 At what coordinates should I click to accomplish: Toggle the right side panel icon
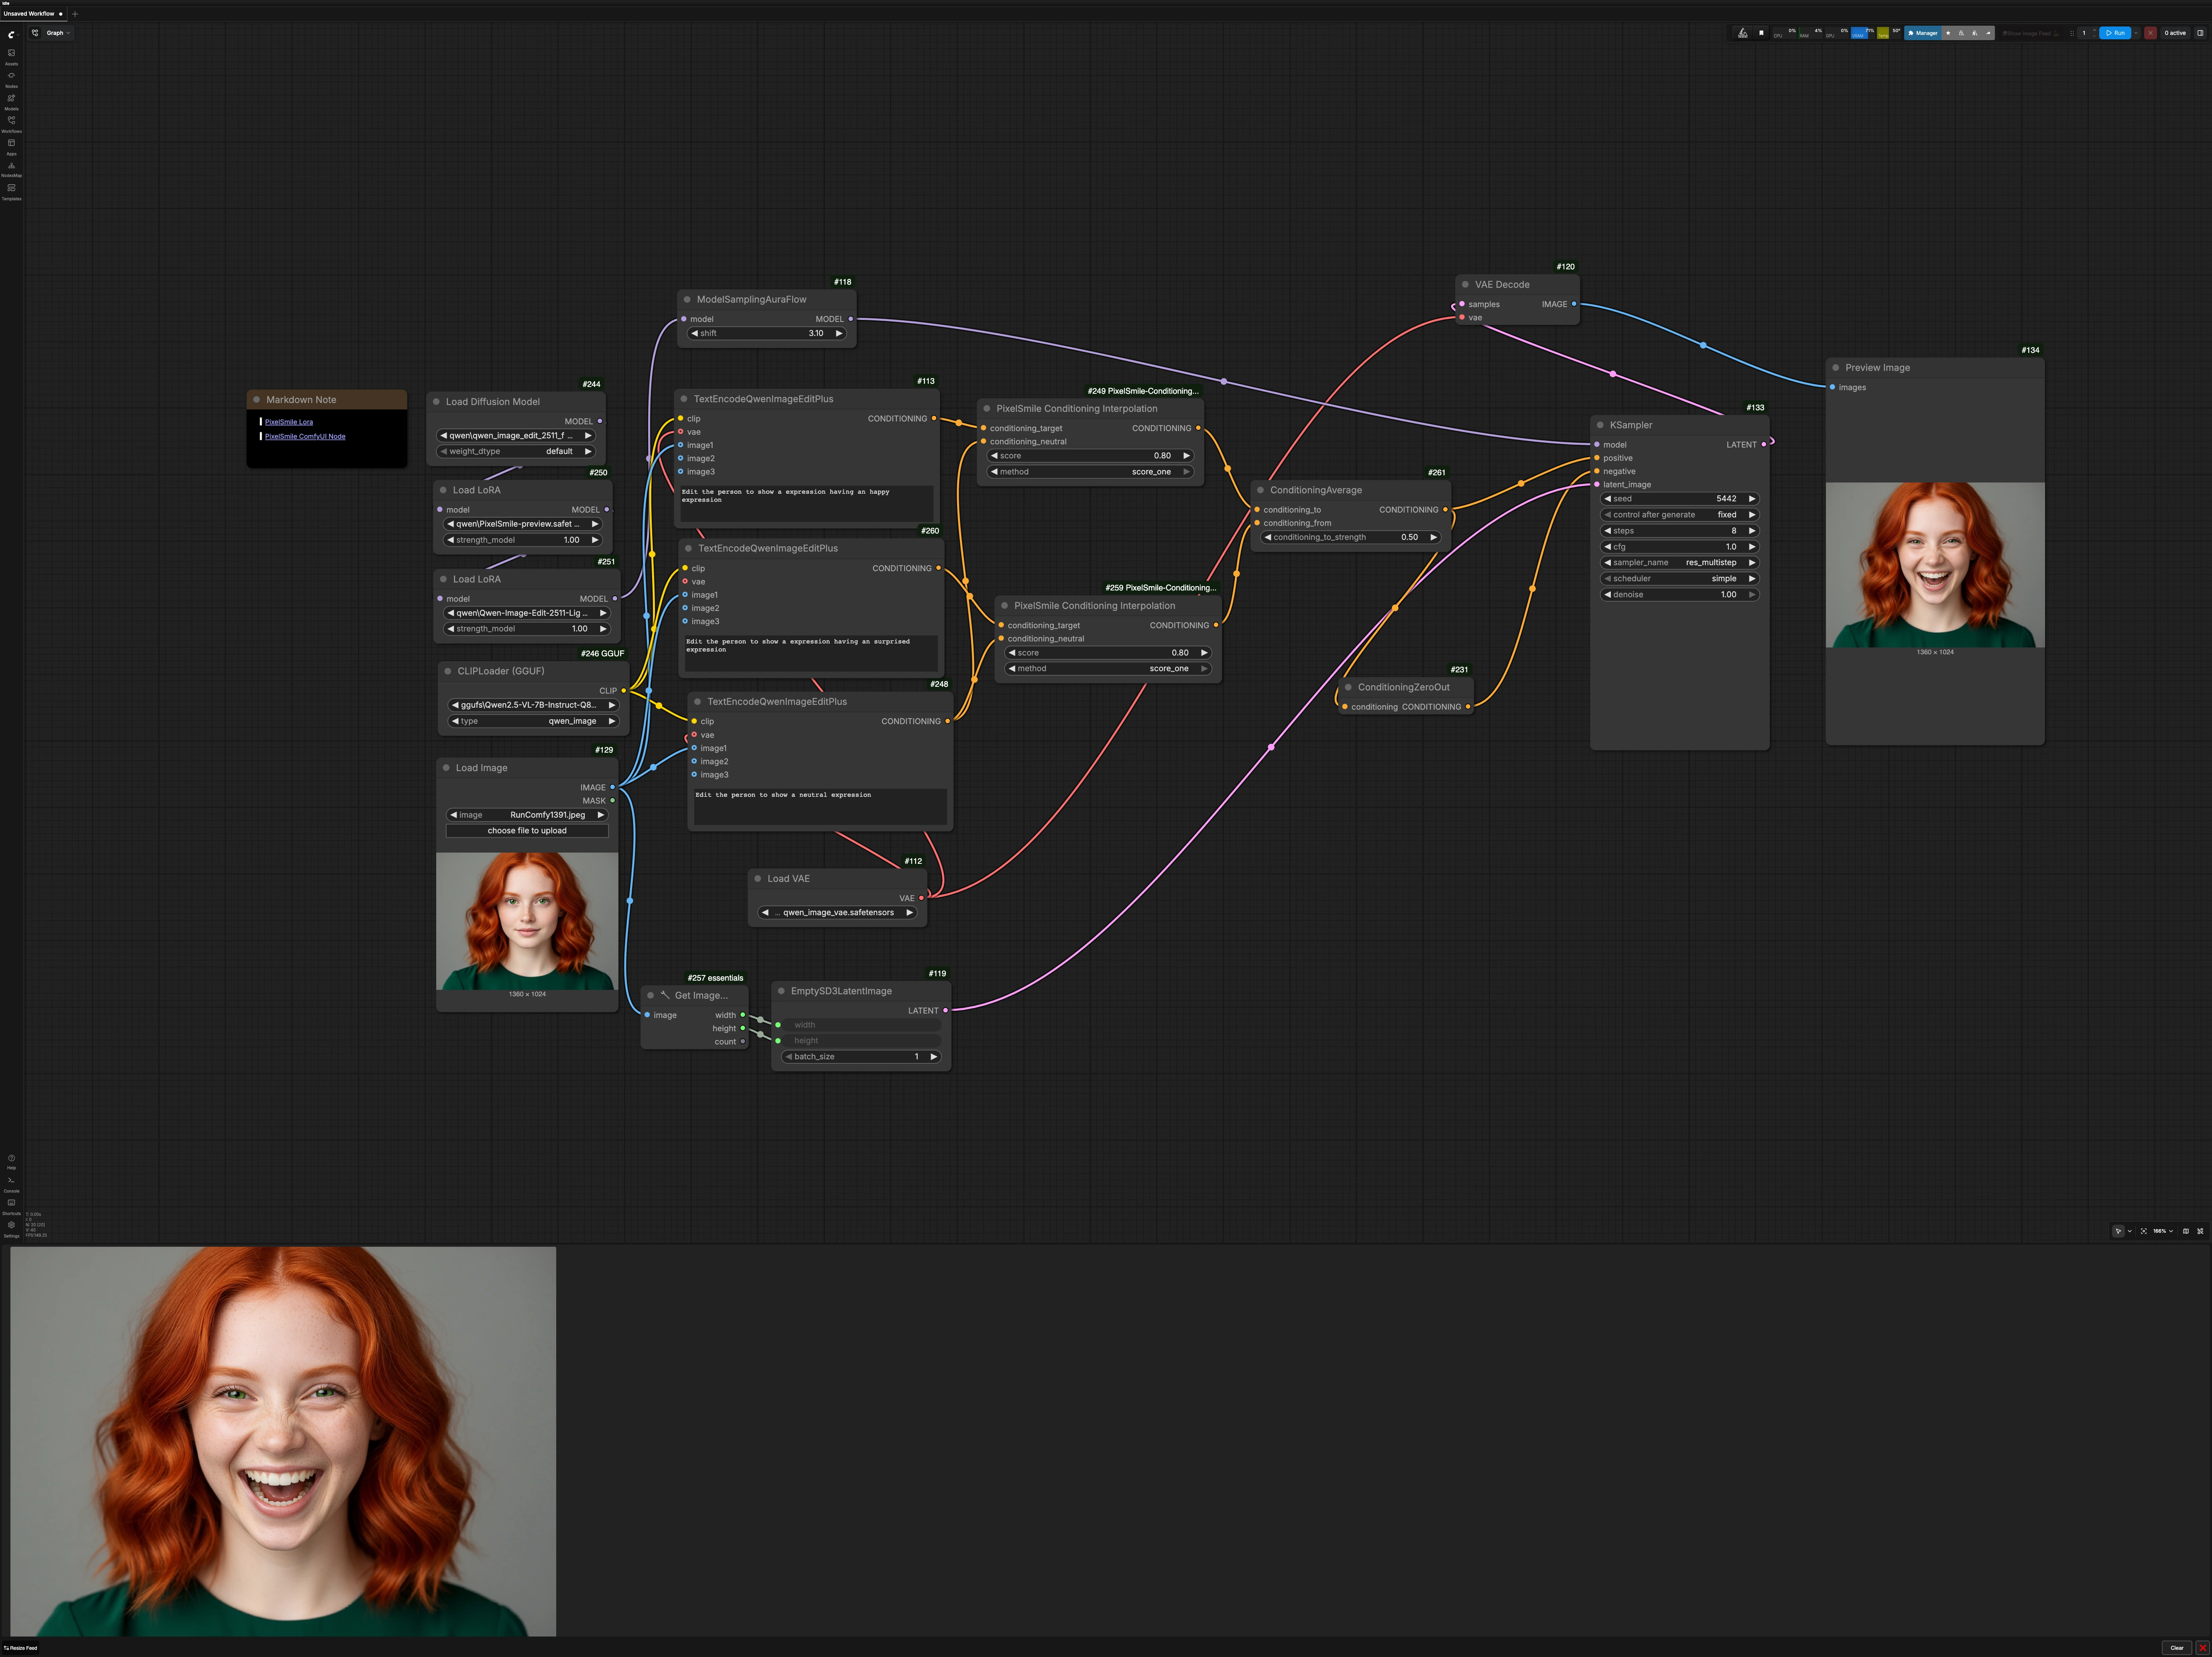(x=2200, y=33)
